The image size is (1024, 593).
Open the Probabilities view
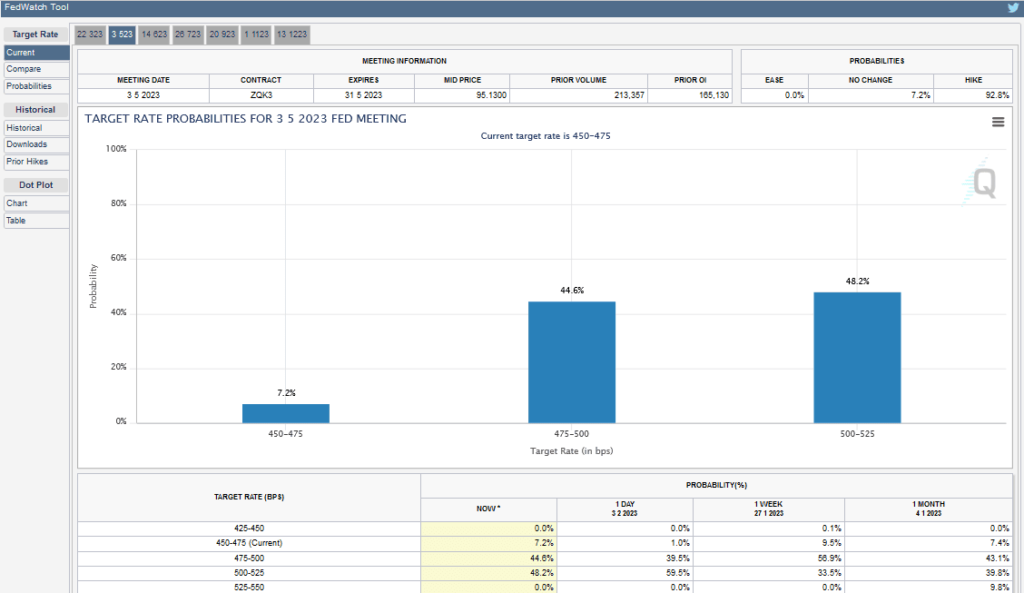(x=35, y=86)
